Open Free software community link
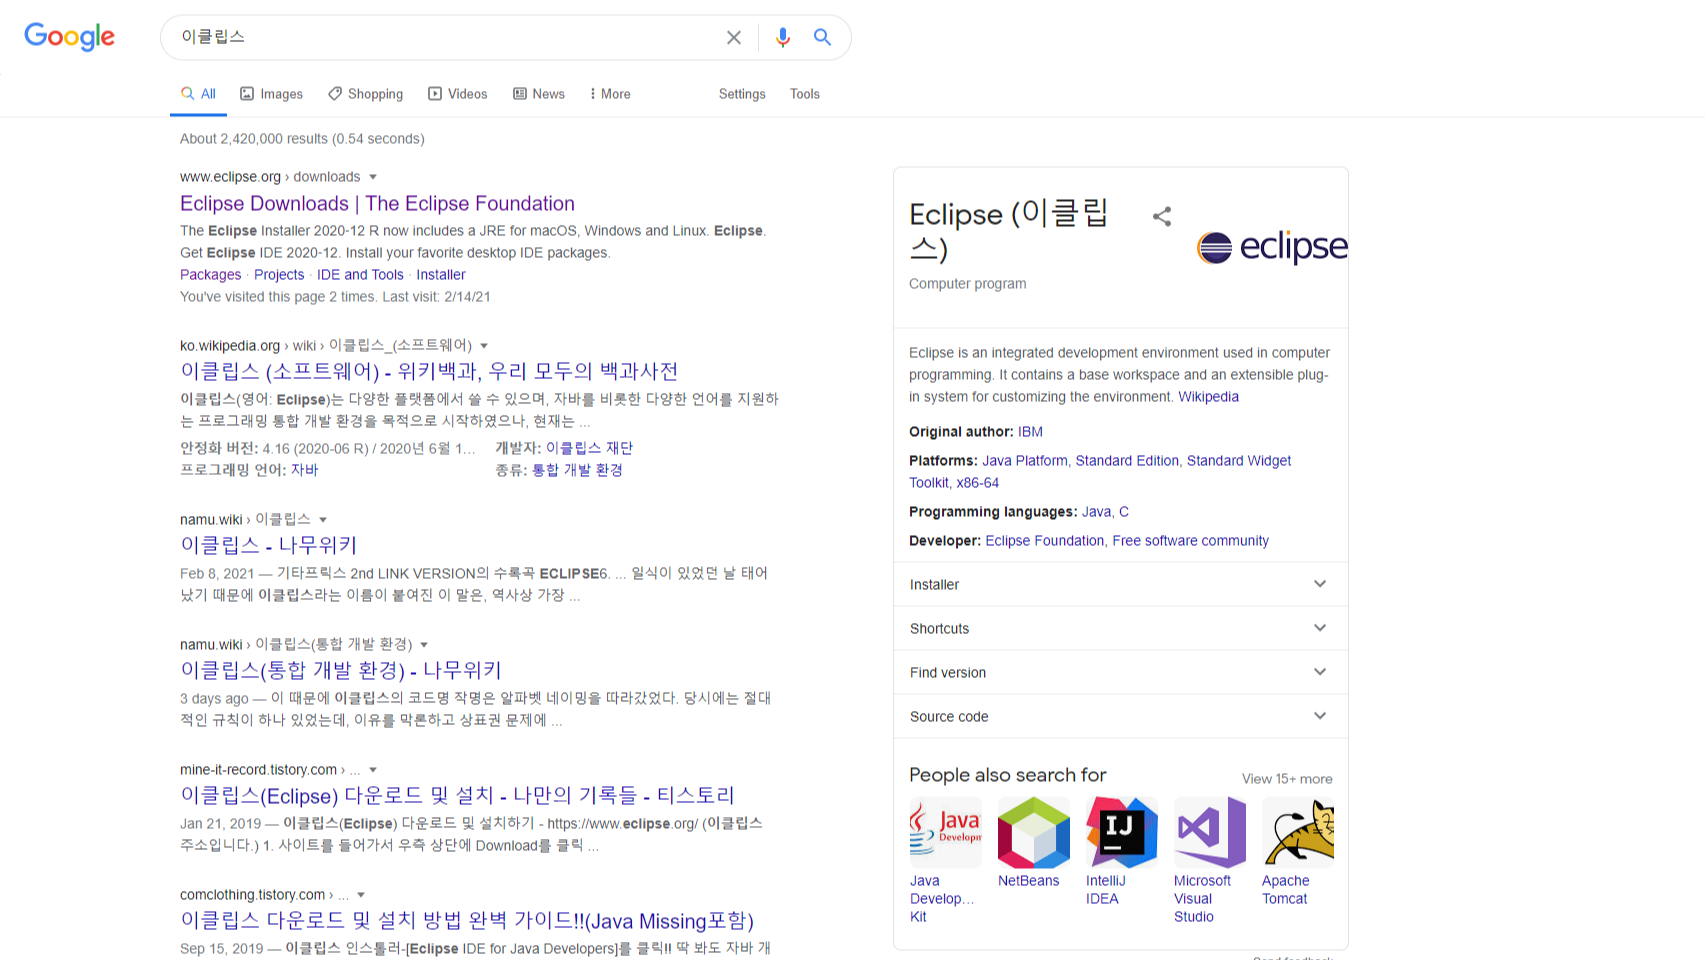 point(1190,541)
